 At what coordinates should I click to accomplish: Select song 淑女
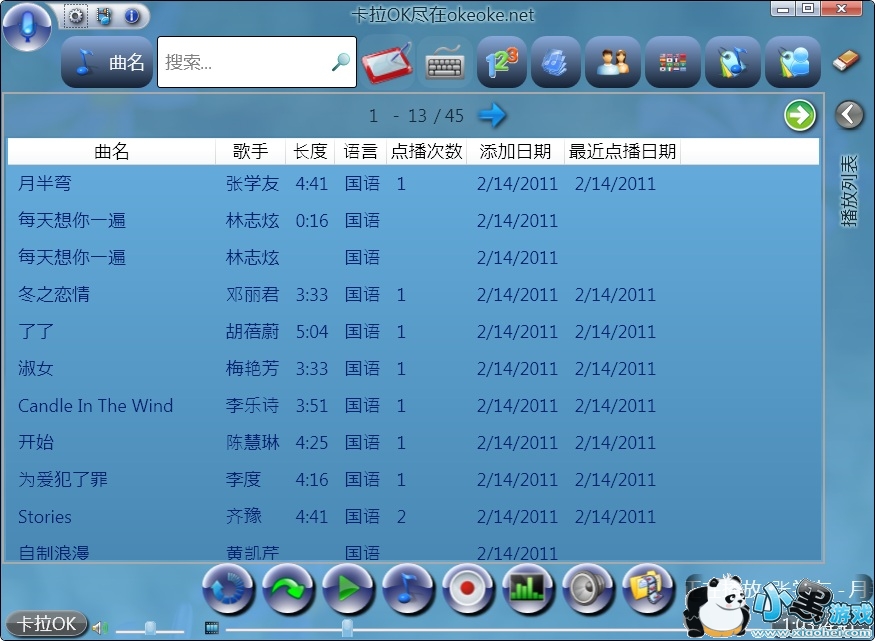tap(36, 368)
